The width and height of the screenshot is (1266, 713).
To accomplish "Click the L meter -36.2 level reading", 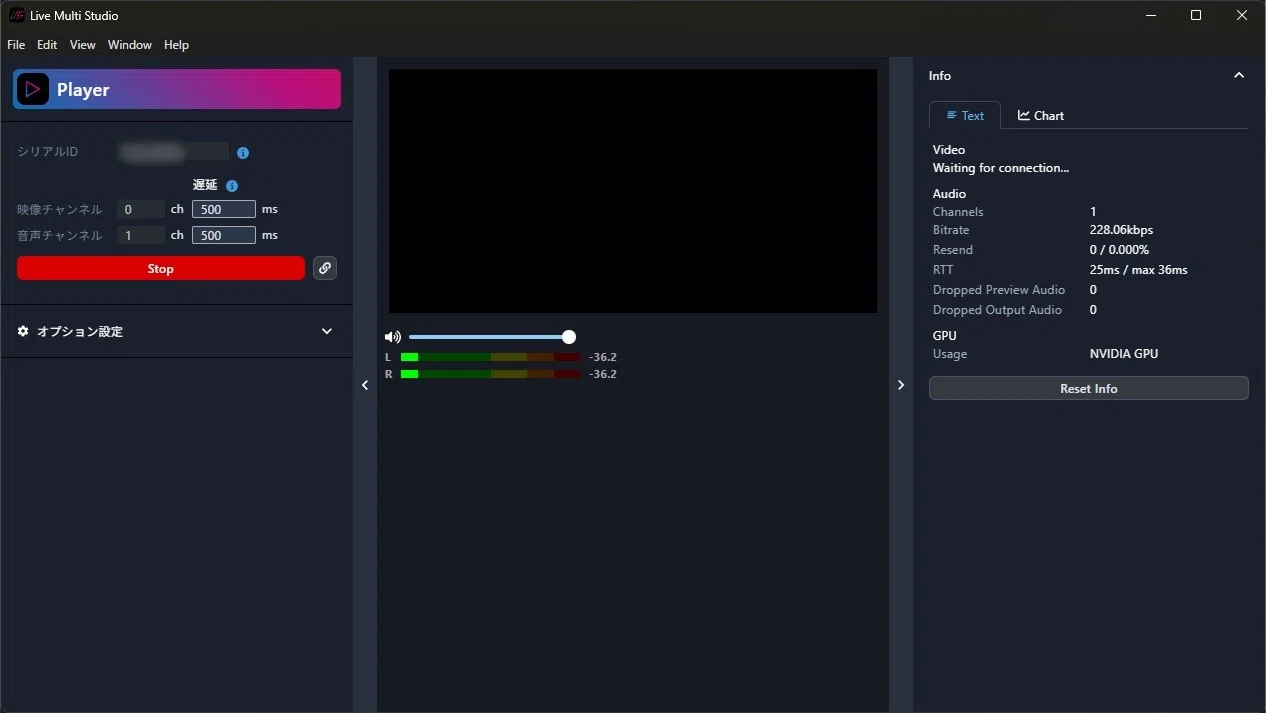I will (x=602, y=357).
